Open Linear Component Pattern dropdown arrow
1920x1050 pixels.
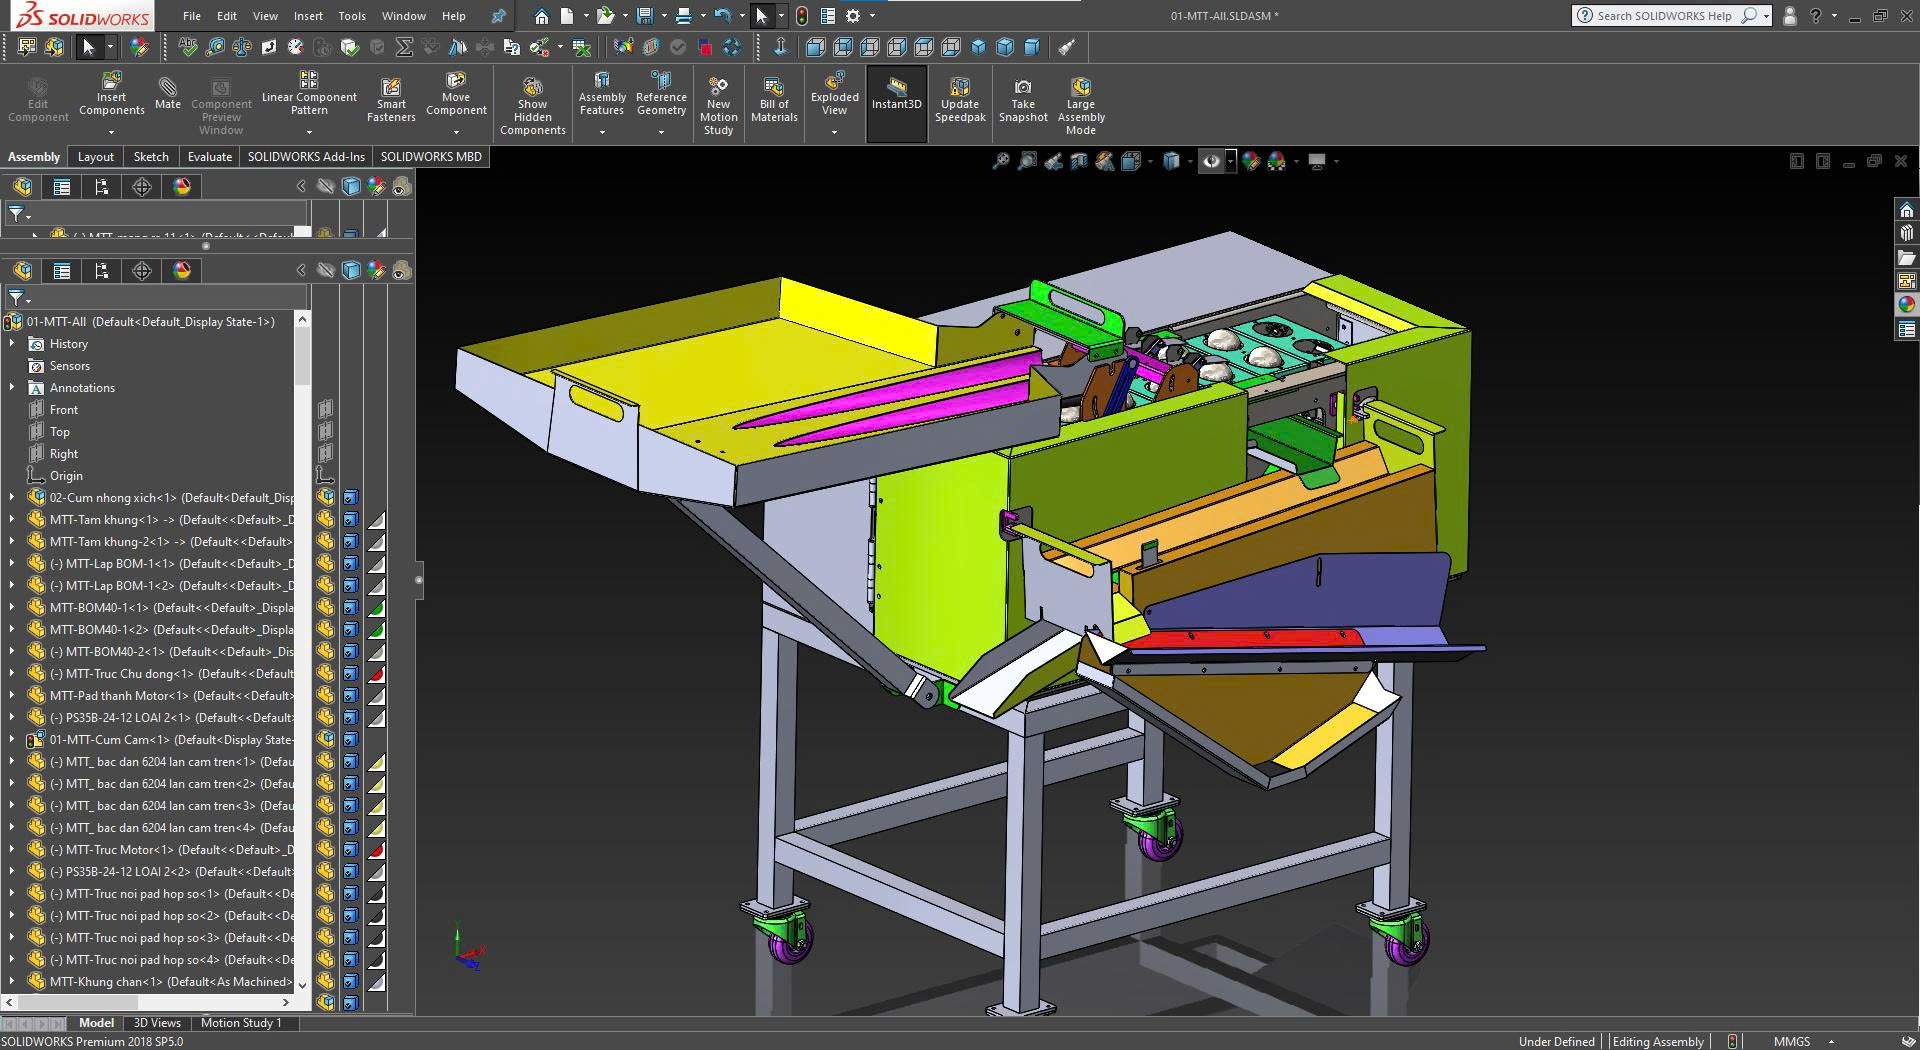point(309,132)
